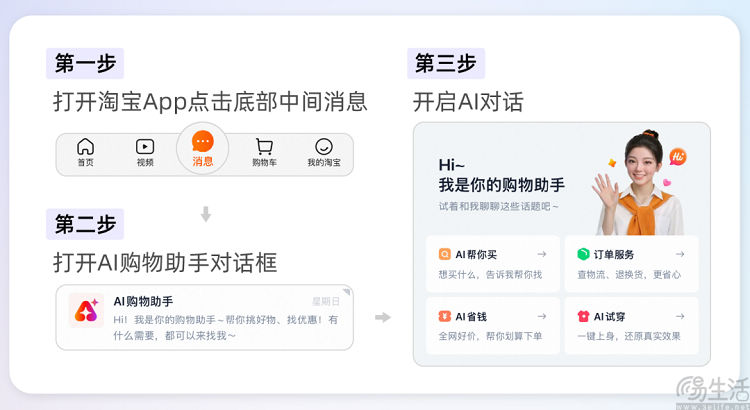Screen dimensions: 750x410
Task: Click the arrow on AI省钱 card
Action: (x=541, y=316)
